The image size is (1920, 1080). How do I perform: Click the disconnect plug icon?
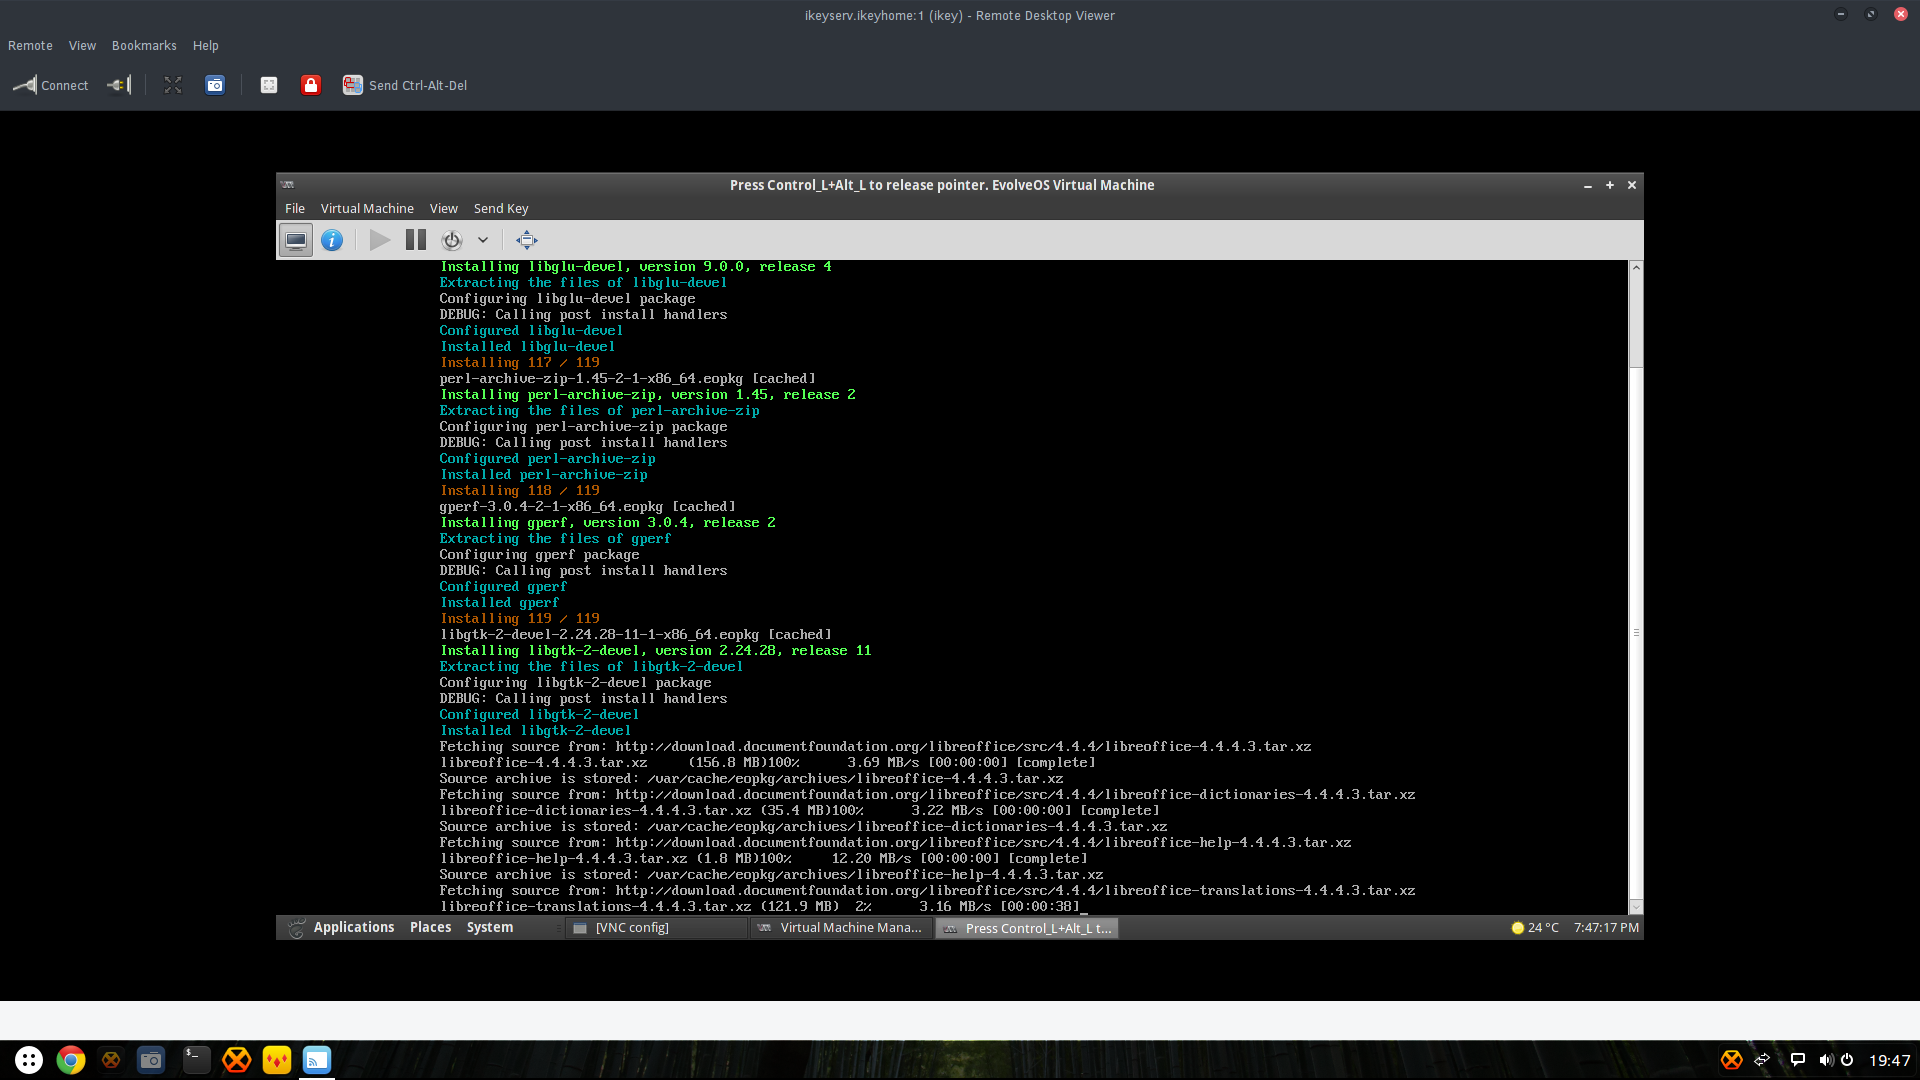click(x=120, y=86)
